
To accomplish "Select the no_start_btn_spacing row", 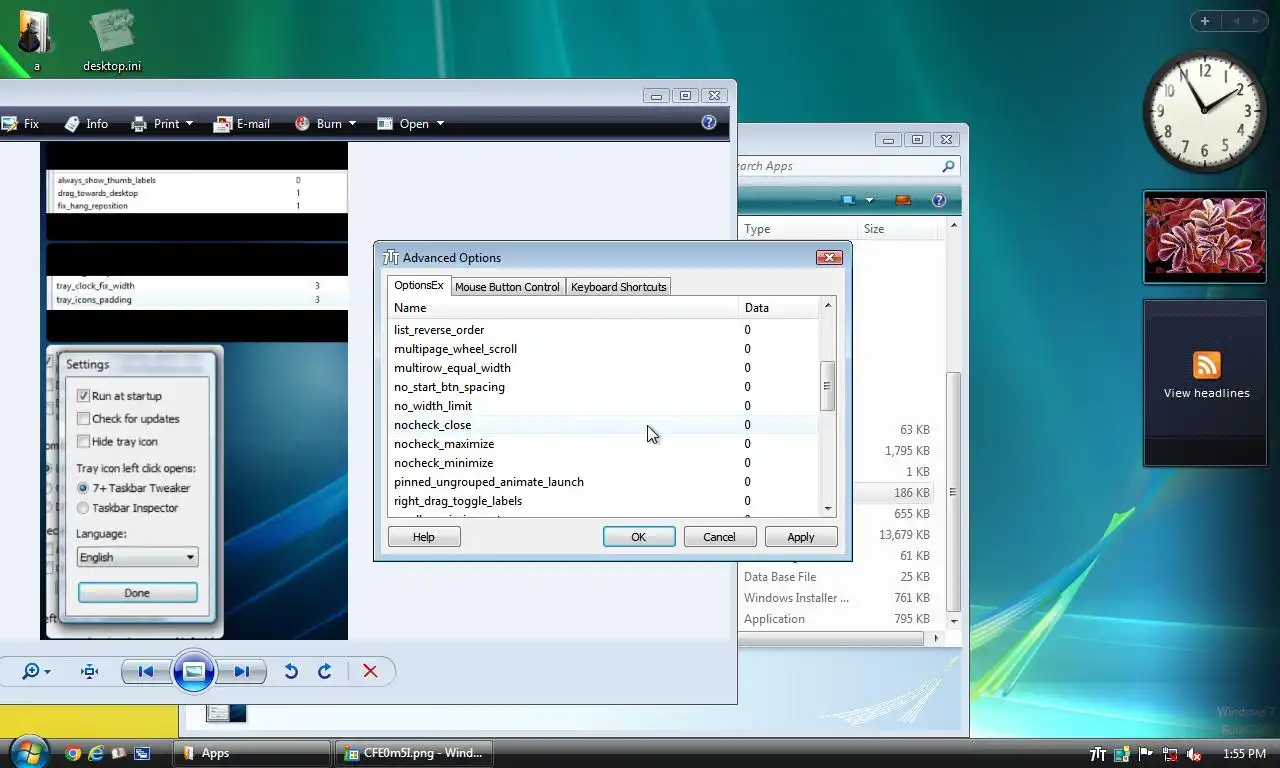I will [604, 387].
